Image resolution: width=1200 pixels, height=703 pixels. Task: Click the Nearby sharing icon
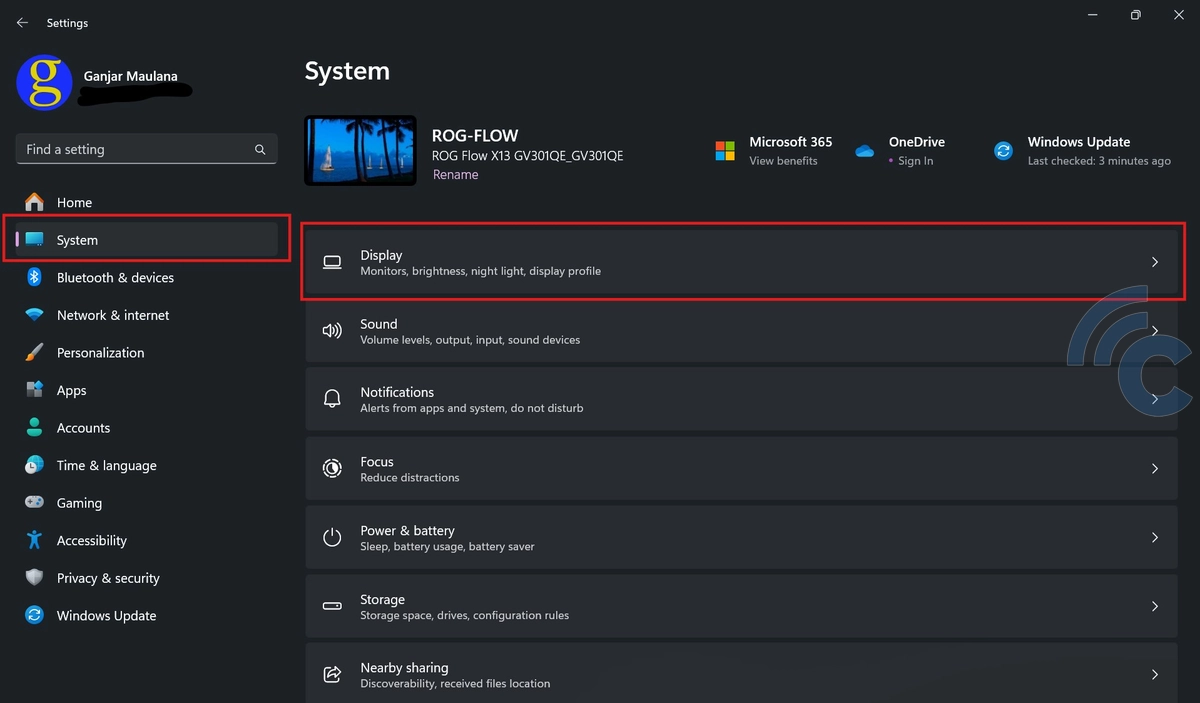[x=332, y=675]
